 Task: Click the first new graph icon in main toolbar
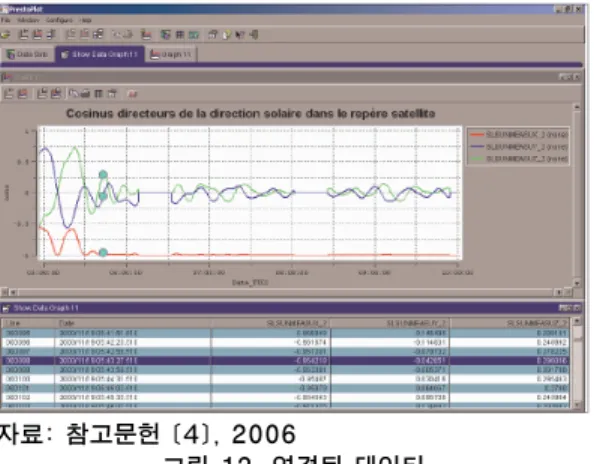pyautogui.click(x=24, y=35)
